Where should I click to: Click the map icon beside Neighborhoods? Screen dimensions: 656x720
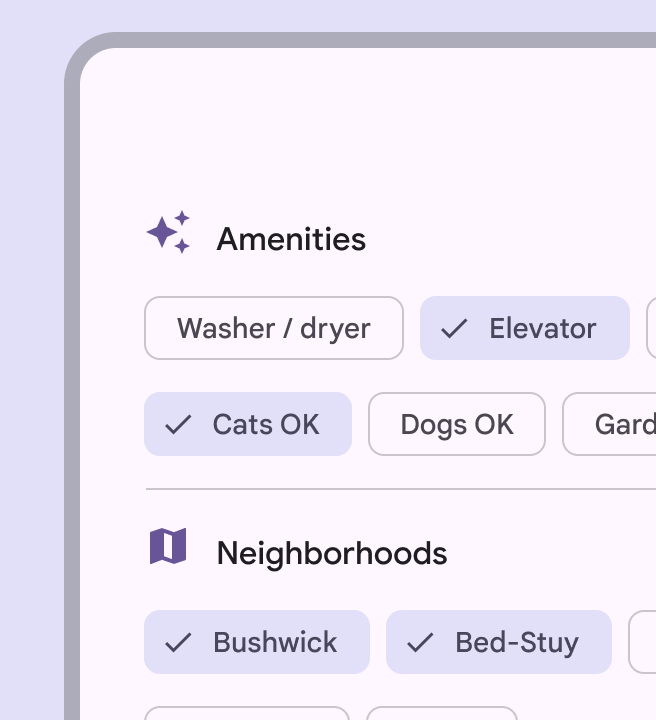168,546
